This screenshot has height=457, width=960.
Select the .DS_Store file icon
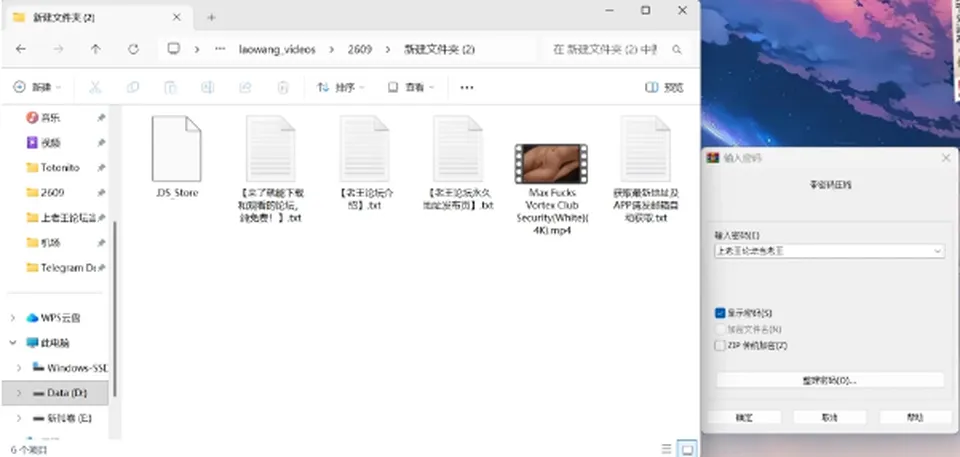click(x=176, y=149)
